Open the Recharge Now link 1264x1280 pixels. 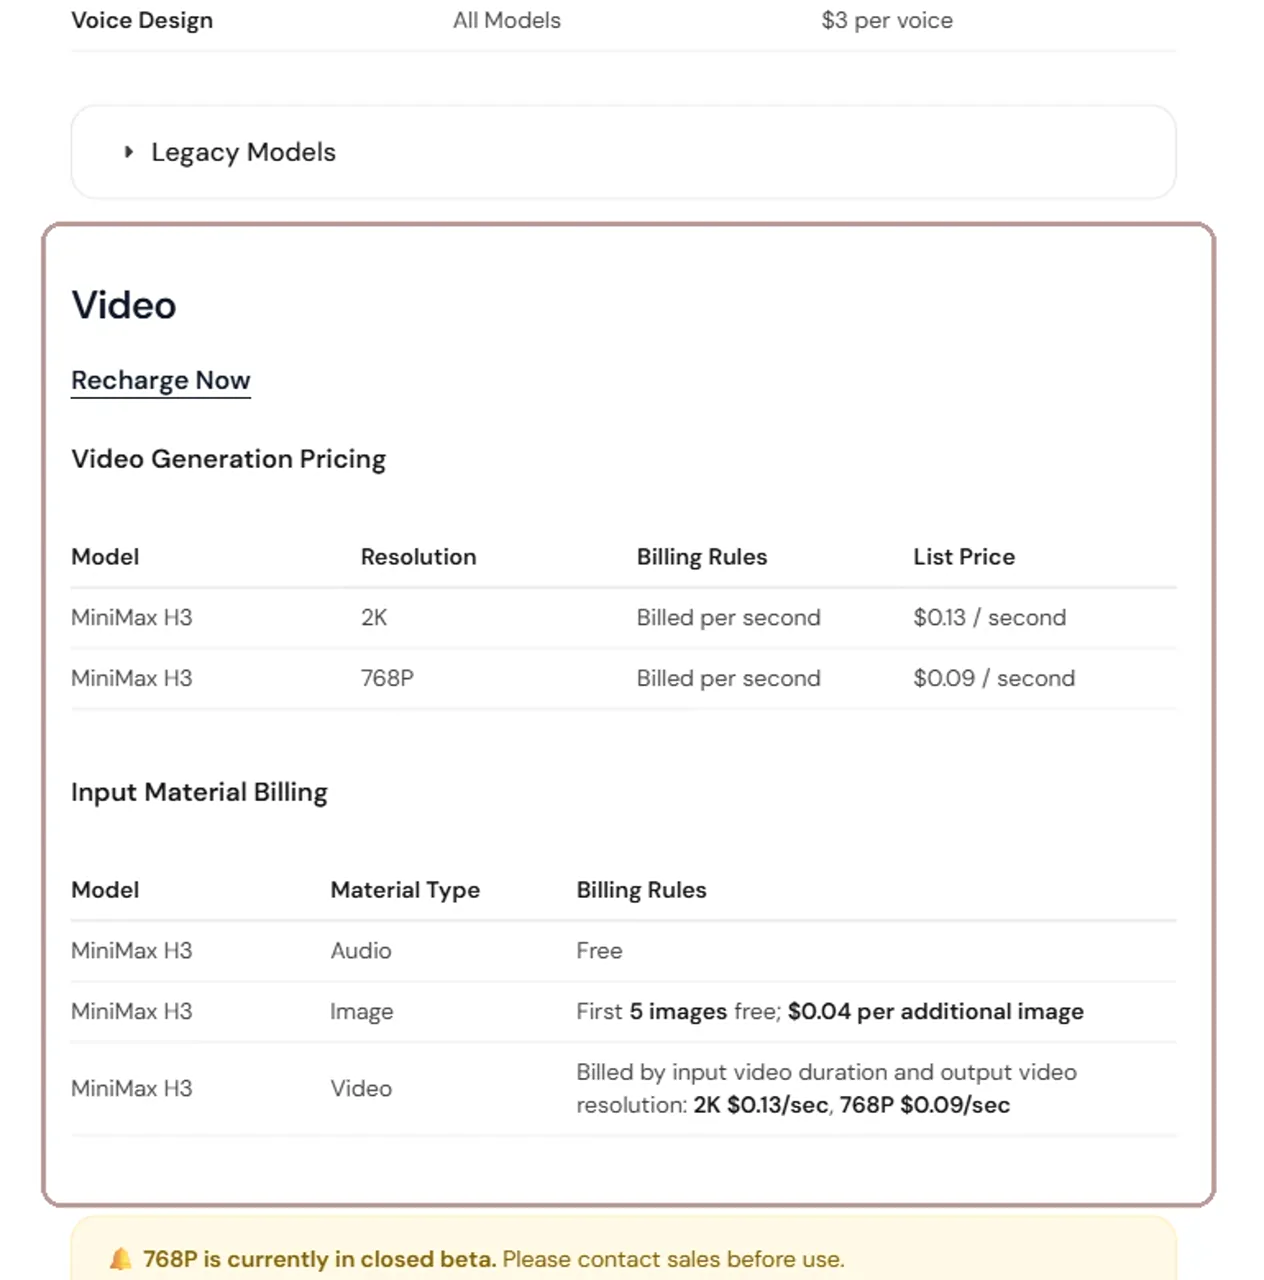click(161, 381)
